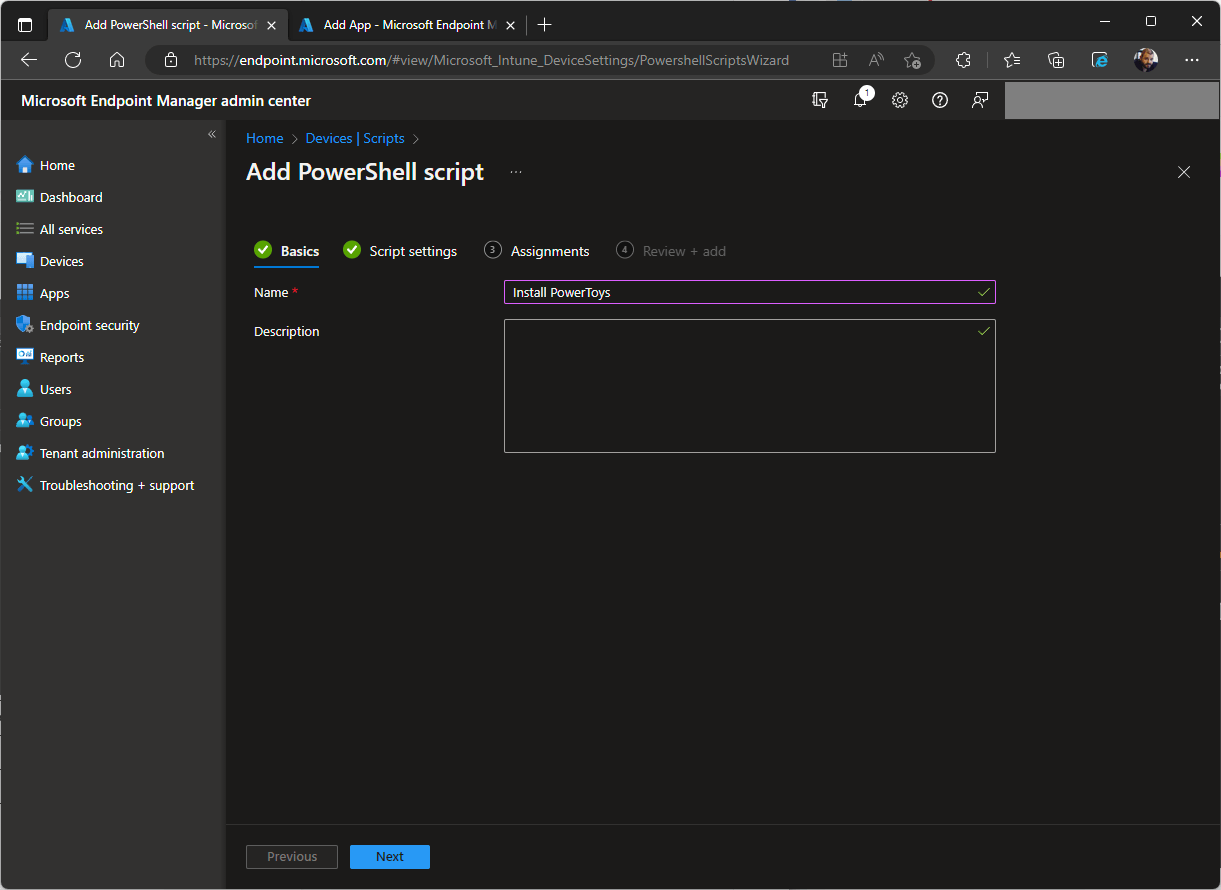Click the Read aloud icon in address bar
The image size is (1221, 890).
coord(876,60)
